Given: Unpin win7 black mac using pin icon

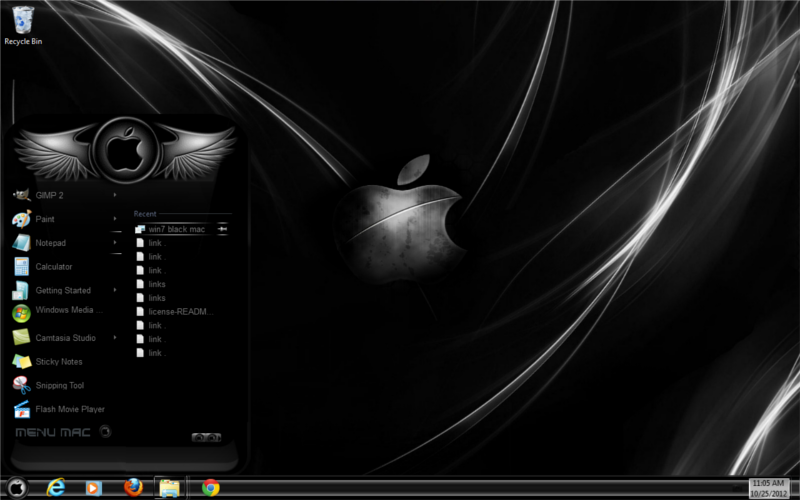Looking at the screenshot, I should tap(222, 229).
